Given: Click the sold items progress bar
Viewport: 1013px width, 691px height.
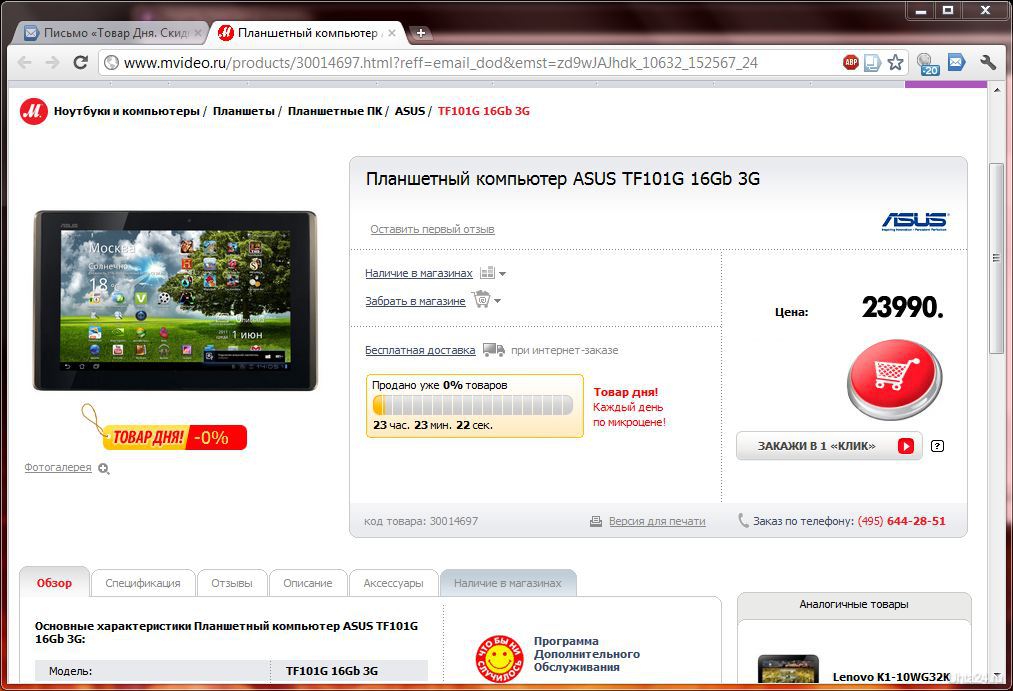Looking at the screenshot, I should coord(473,405).
